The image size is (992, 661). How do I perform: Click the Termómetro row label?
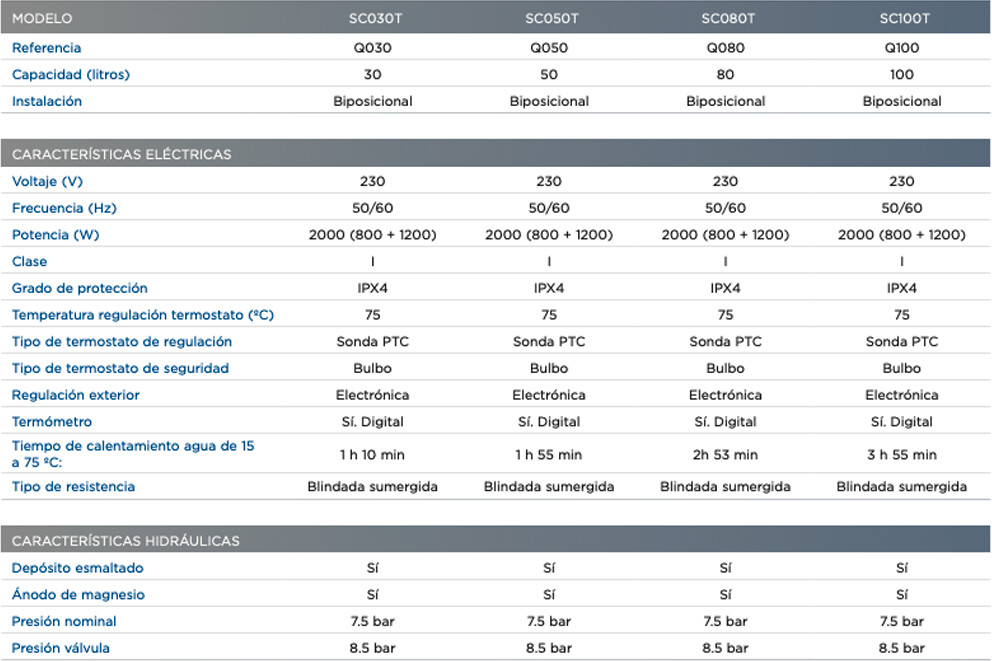(52, 422)
